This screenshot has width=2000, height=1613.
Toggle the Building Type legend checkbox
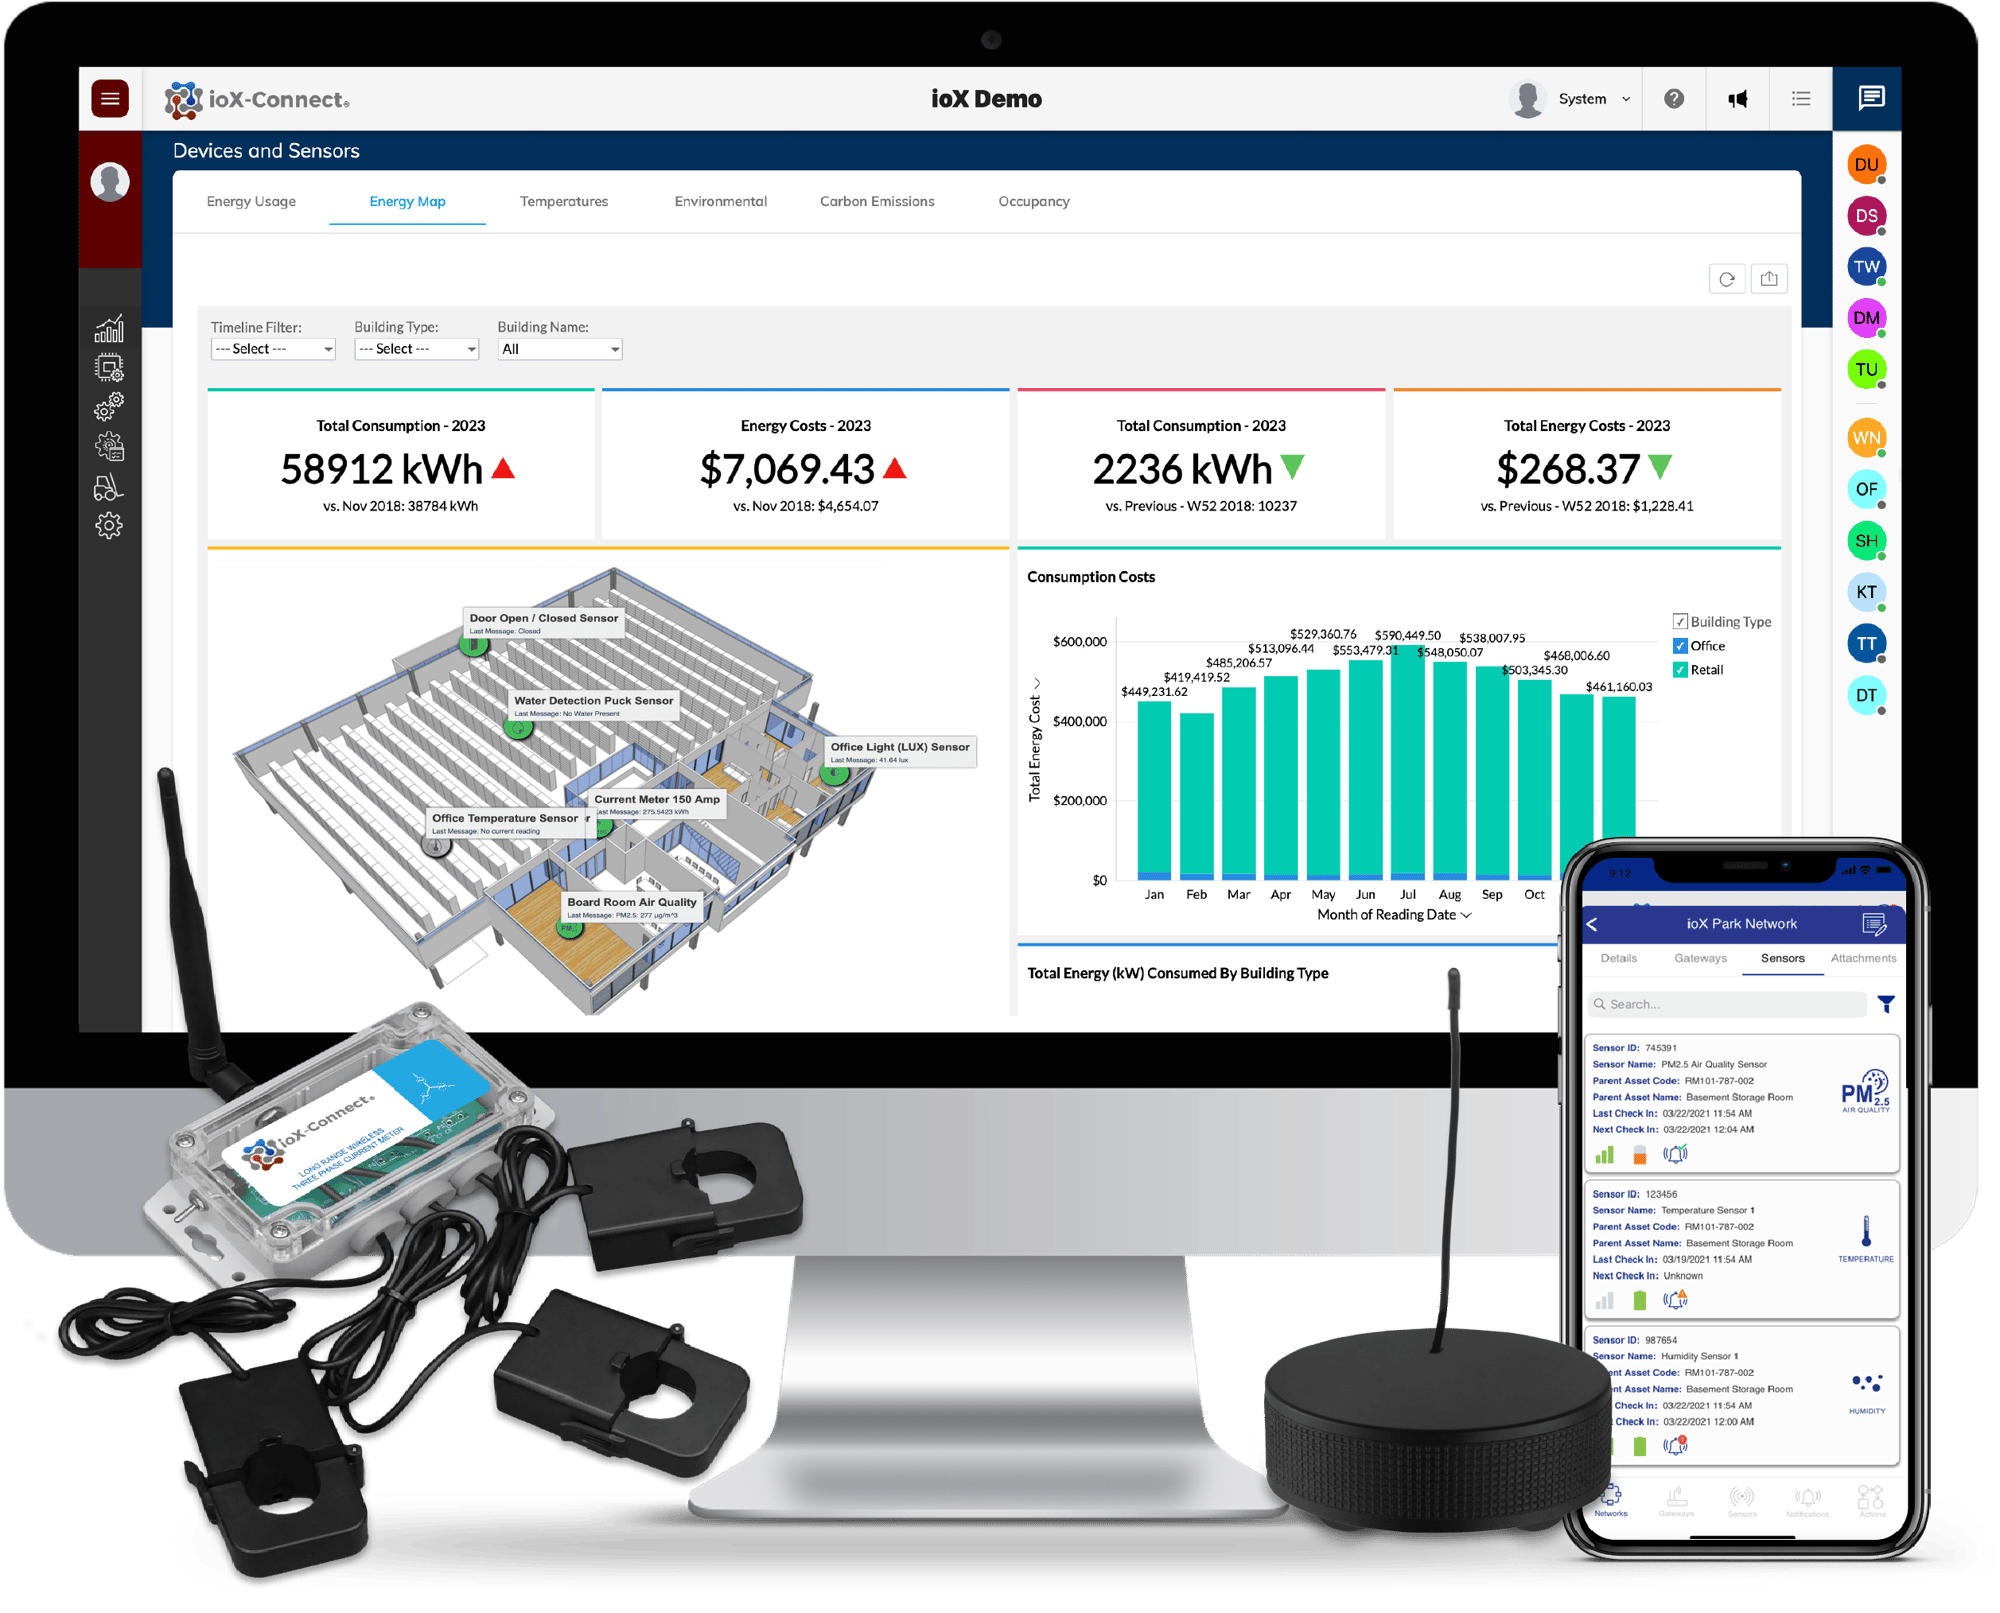coord(1680,622)
